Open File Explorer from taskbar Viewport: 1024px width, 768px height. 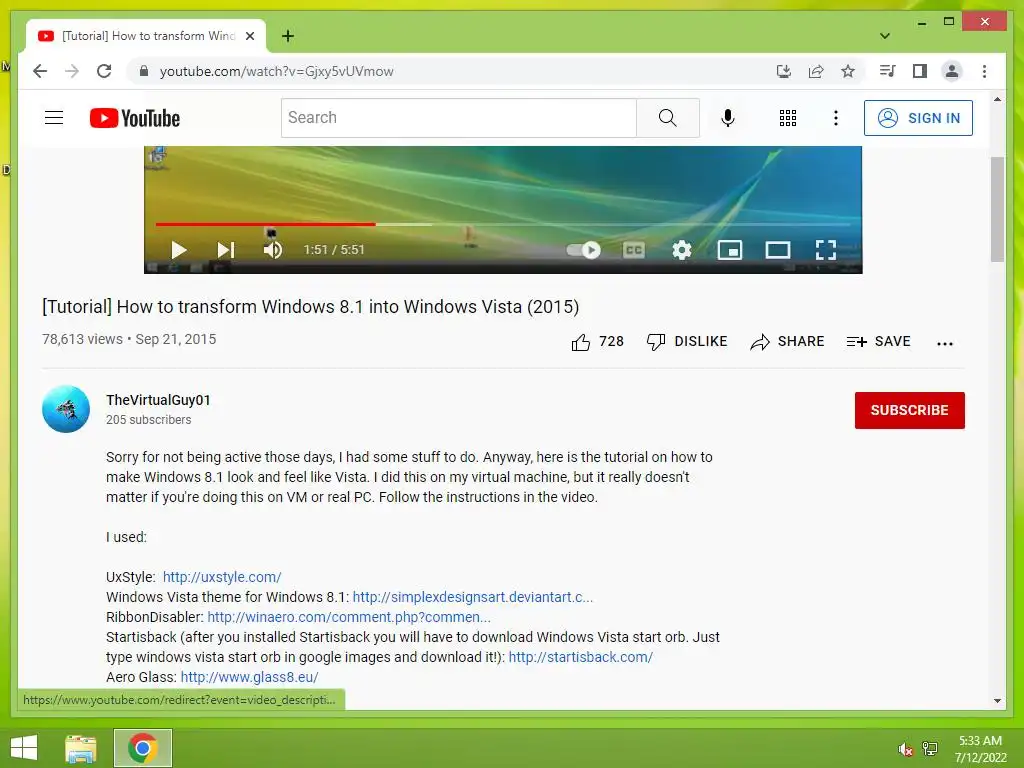click(81, 748)
